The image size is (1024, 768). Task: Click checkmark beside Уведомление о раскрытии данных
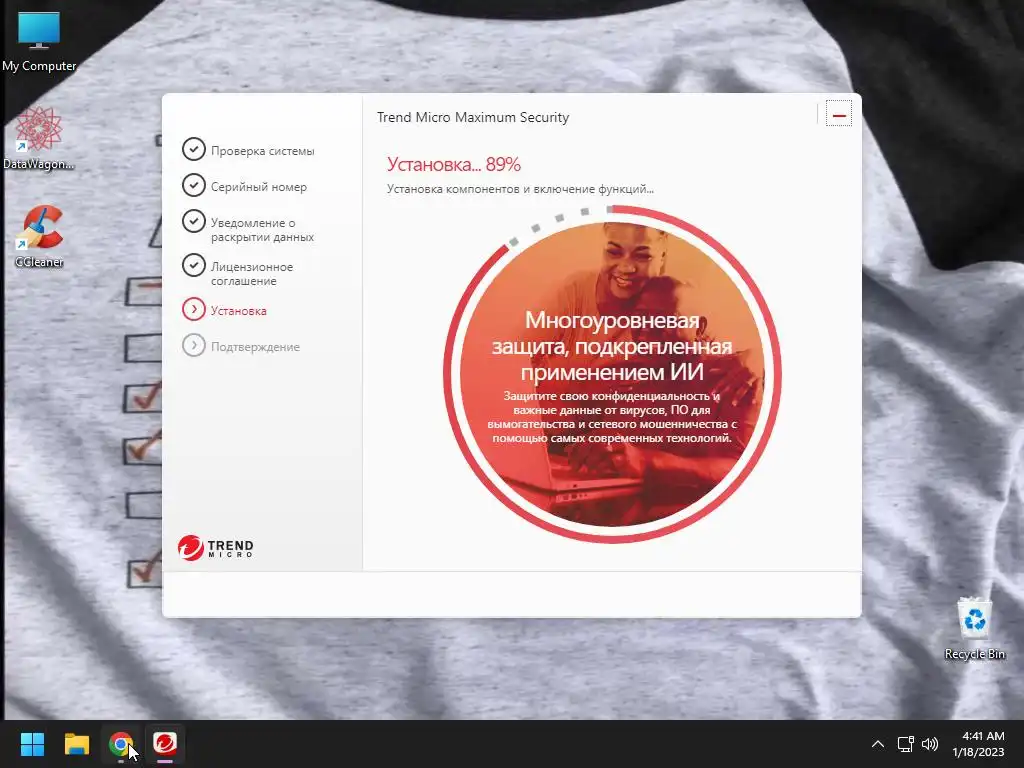point(193,221)
